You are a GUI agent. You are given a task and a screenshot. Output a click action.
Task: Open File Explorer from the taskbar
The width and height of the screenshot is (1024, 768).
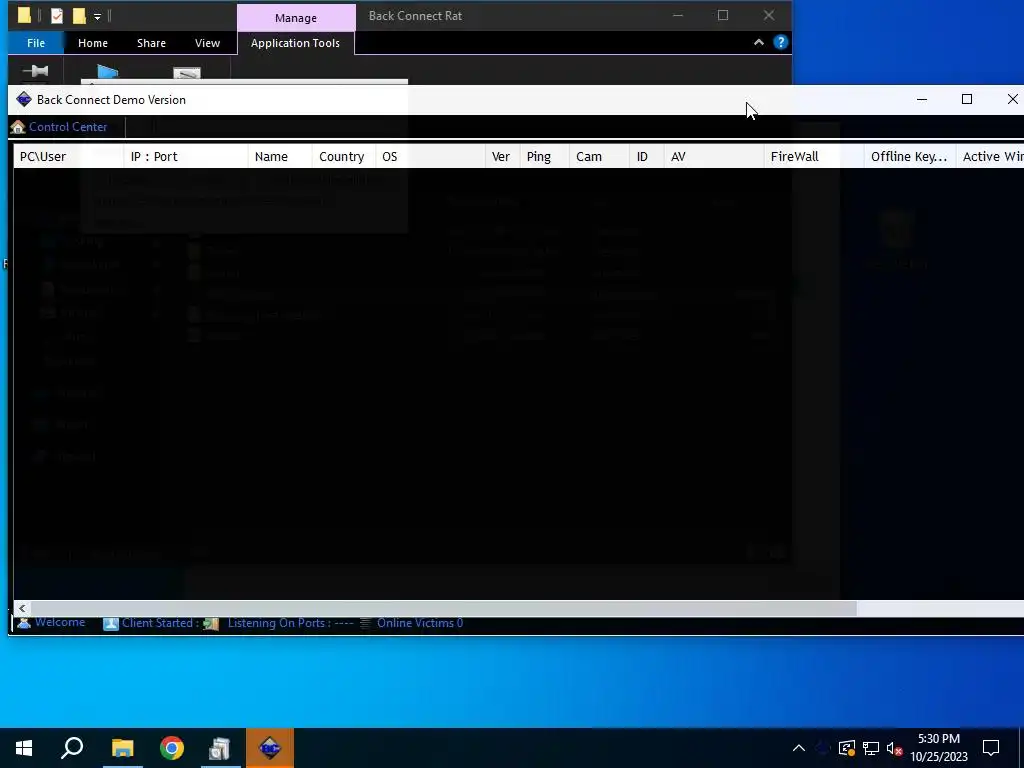122,748
